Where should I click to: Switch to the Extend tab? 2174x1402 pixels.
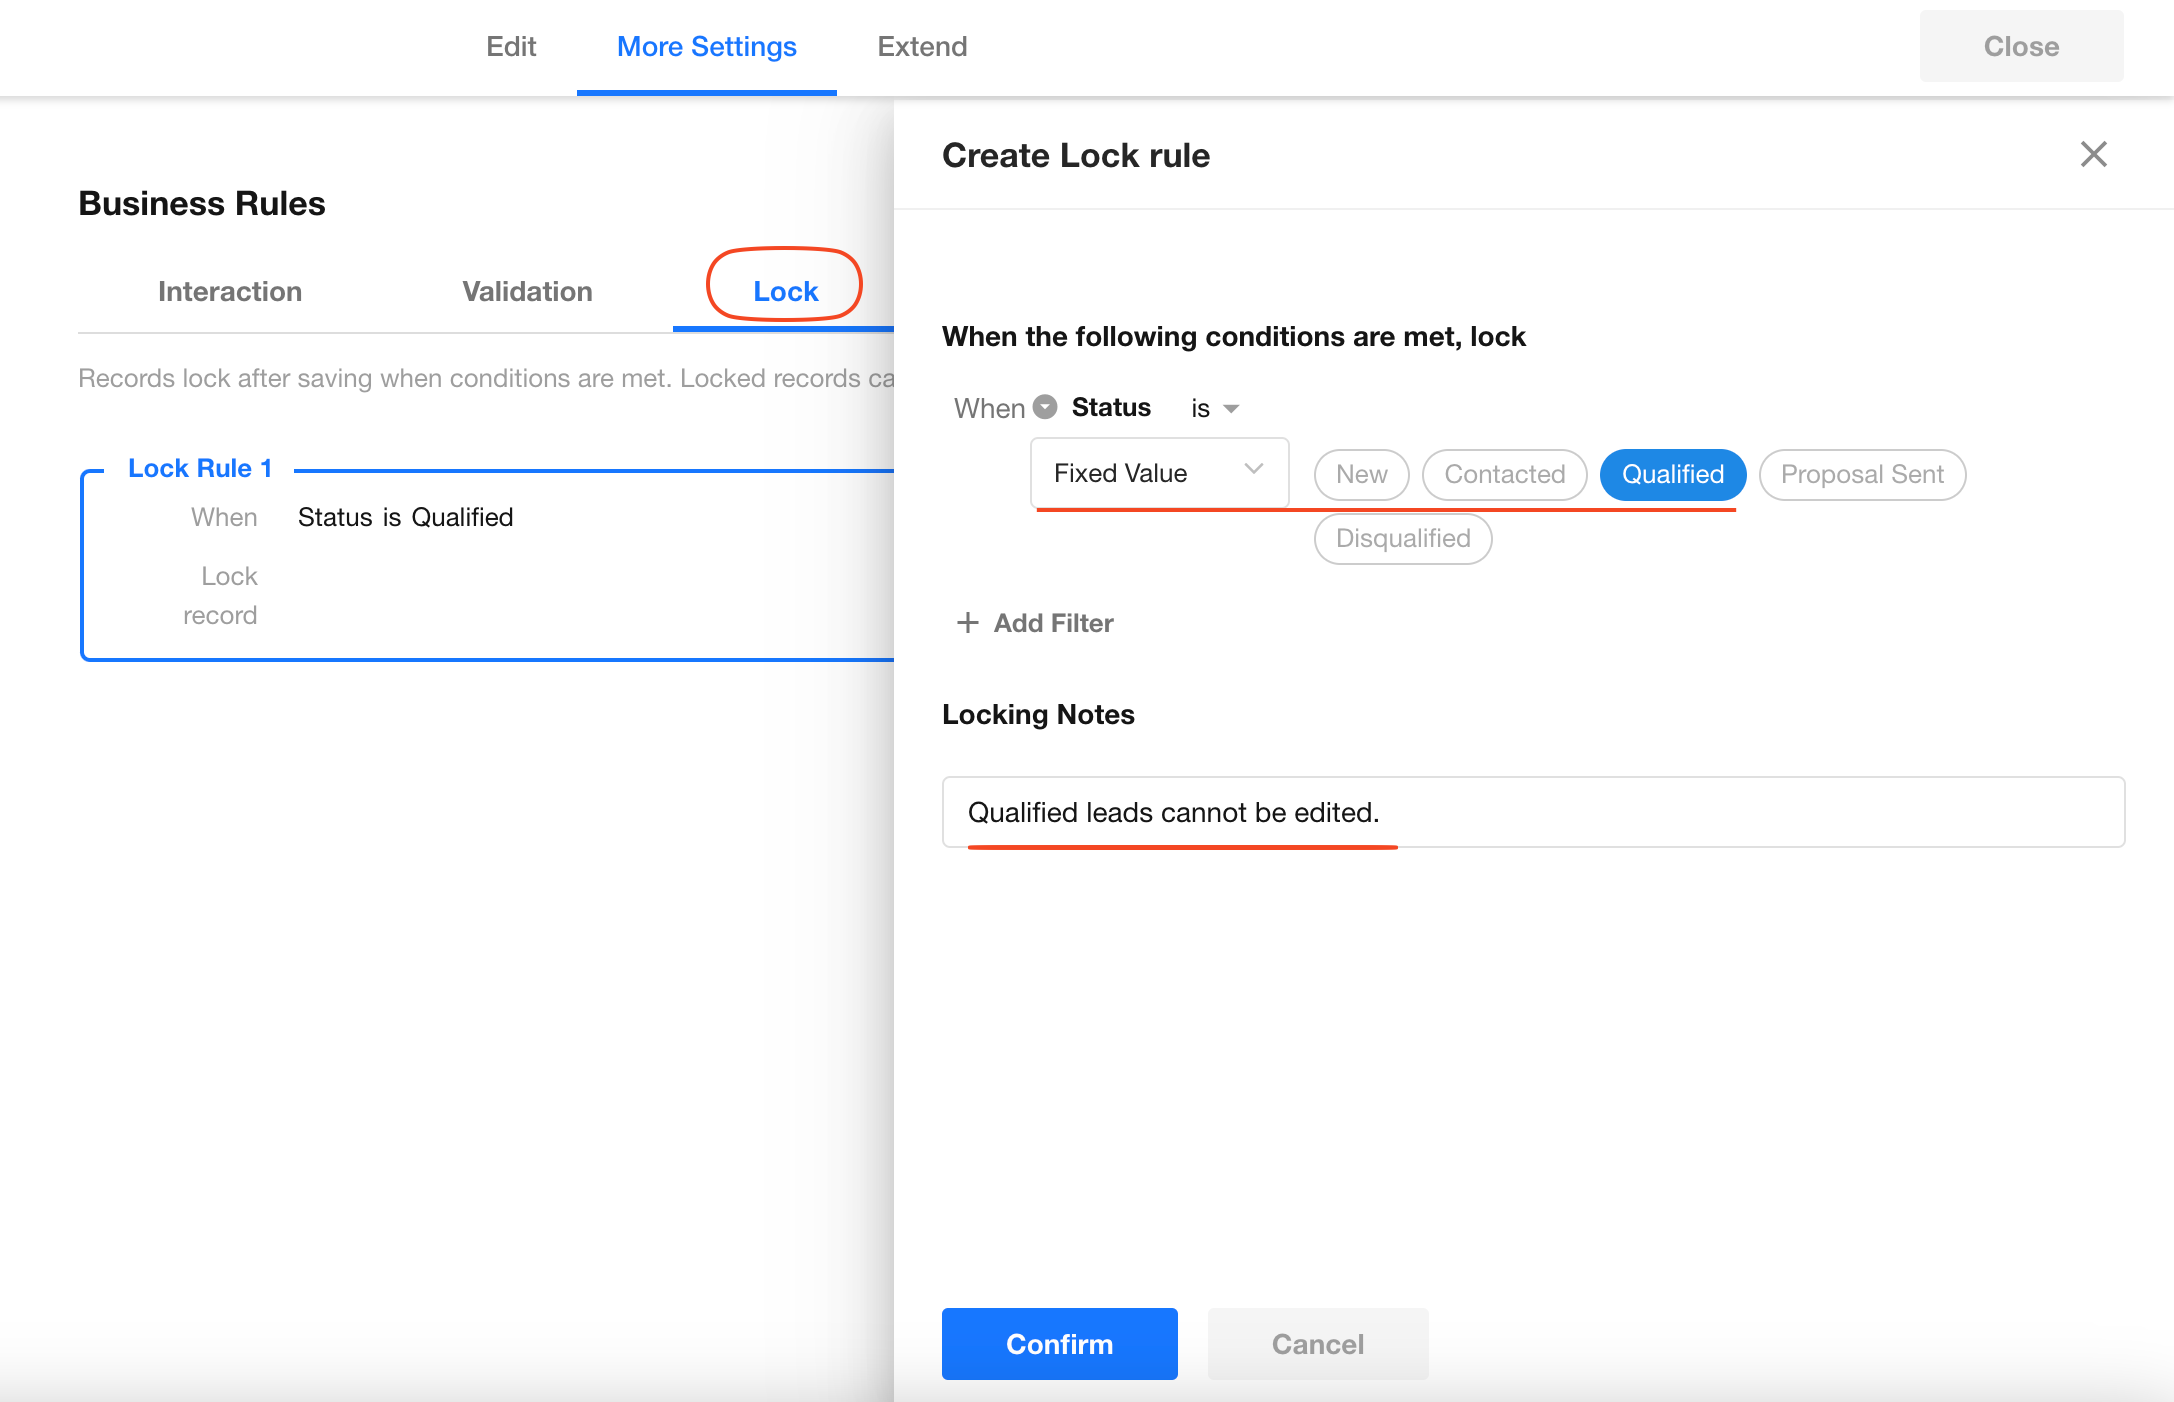(922, 47)
